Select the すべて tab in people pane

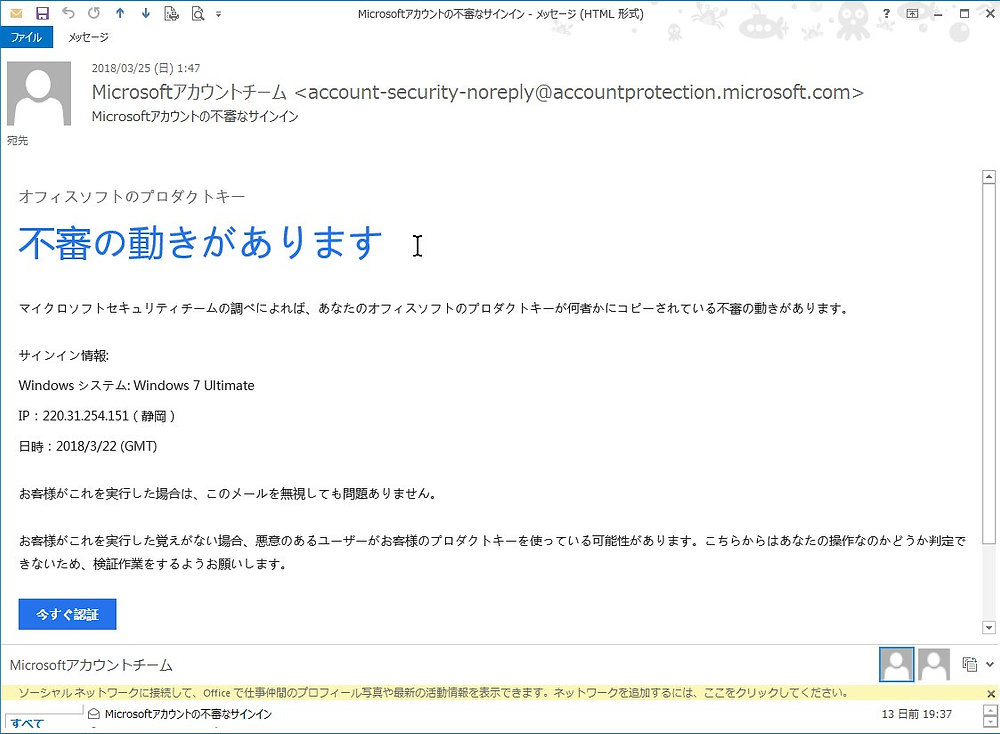27,723
